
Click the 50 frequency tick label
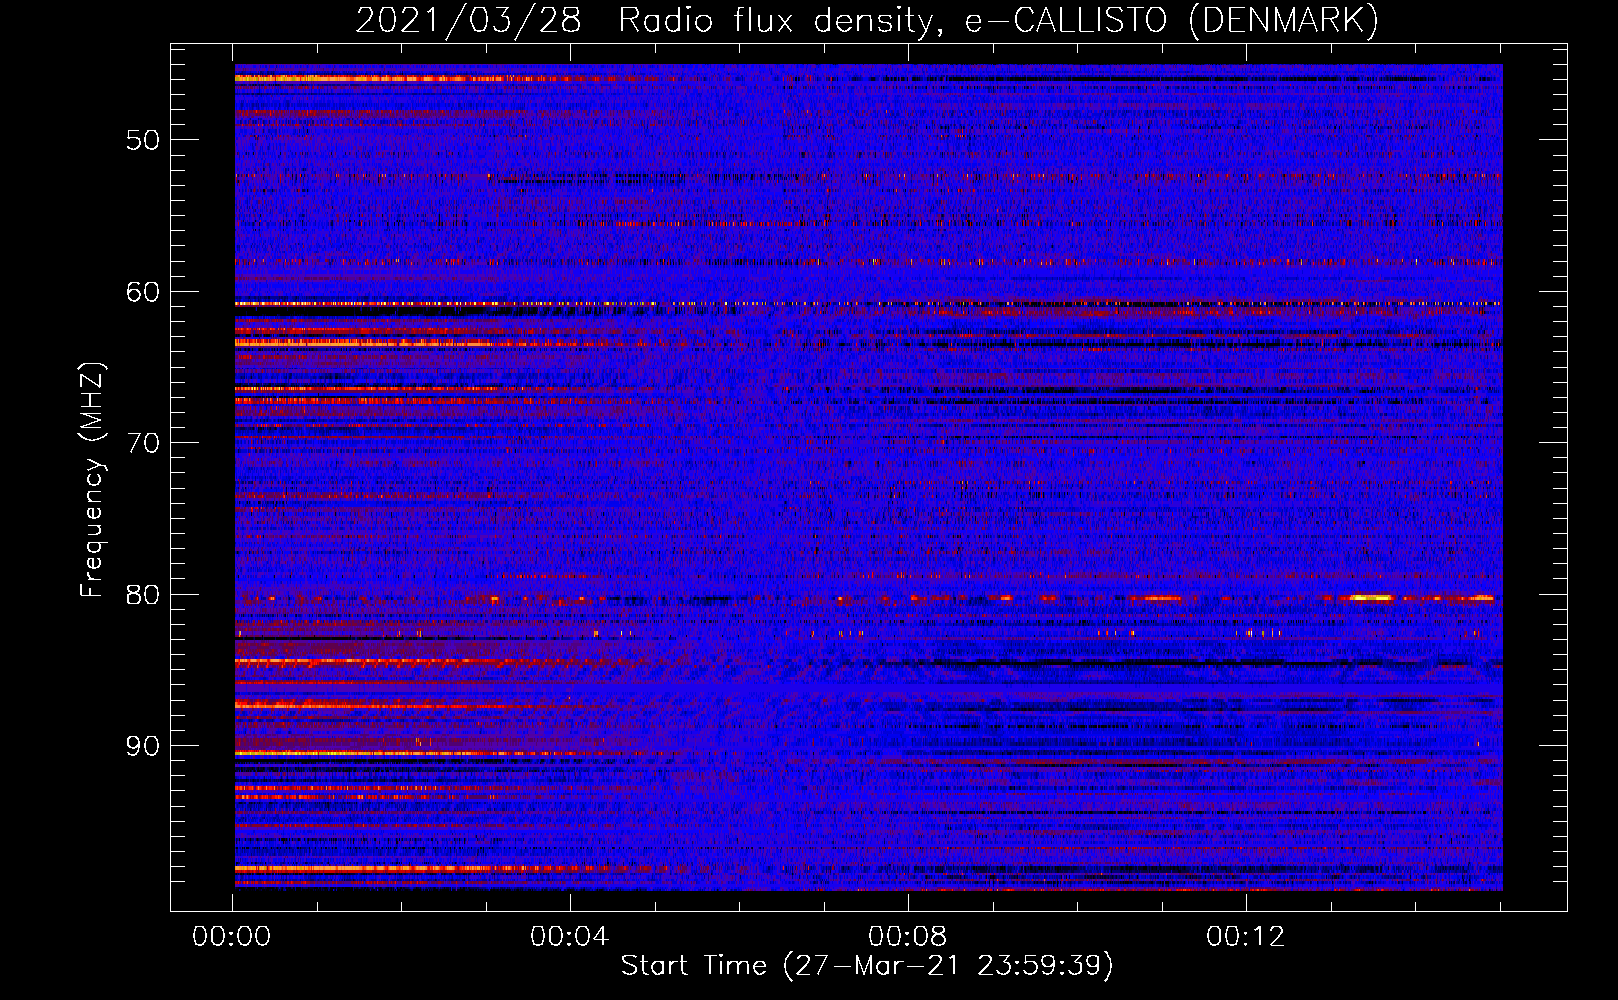[x=143, y=140]
